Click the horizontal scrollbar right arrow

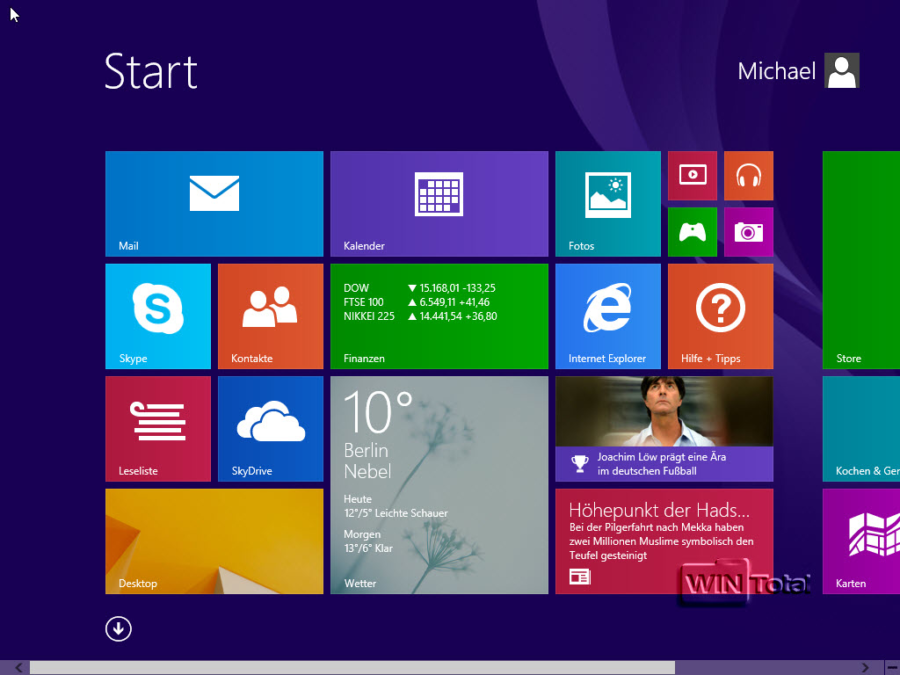pyautogui.click(x=865, y=668)
